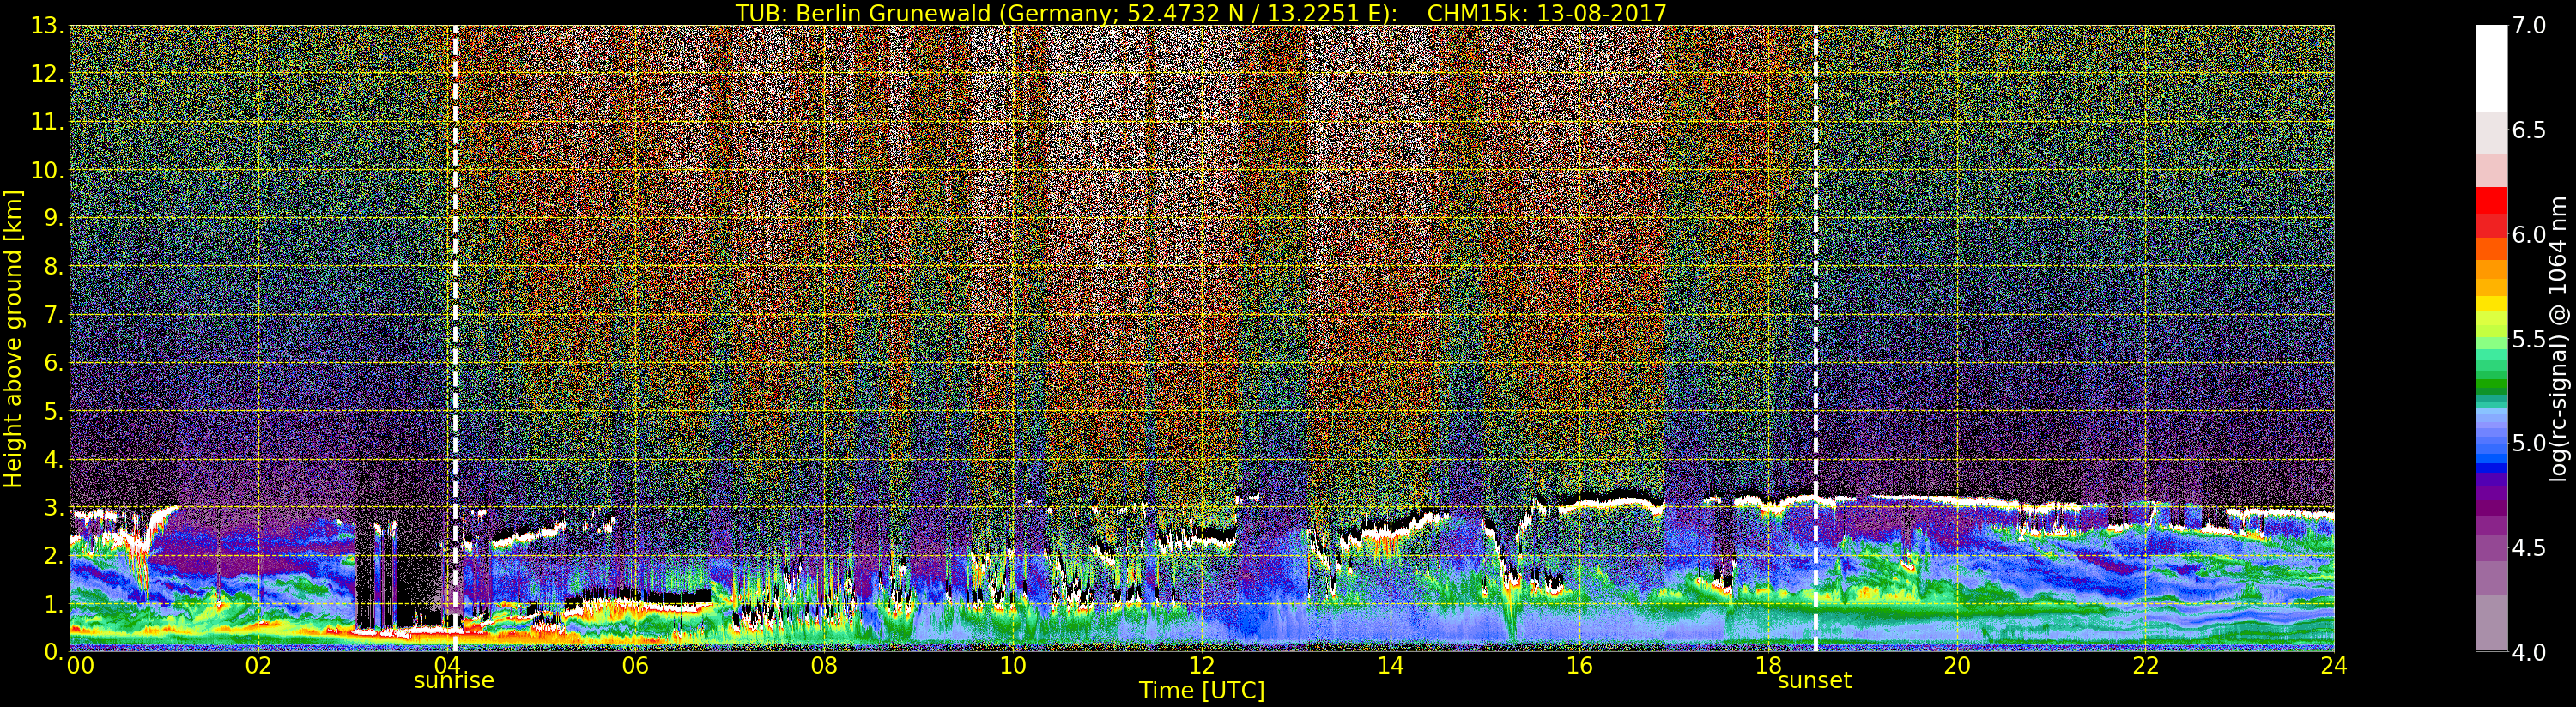Click the "22" time axis tick label
The width and height of the screenshot is (2576, 707).
[x=2145, y=666]
